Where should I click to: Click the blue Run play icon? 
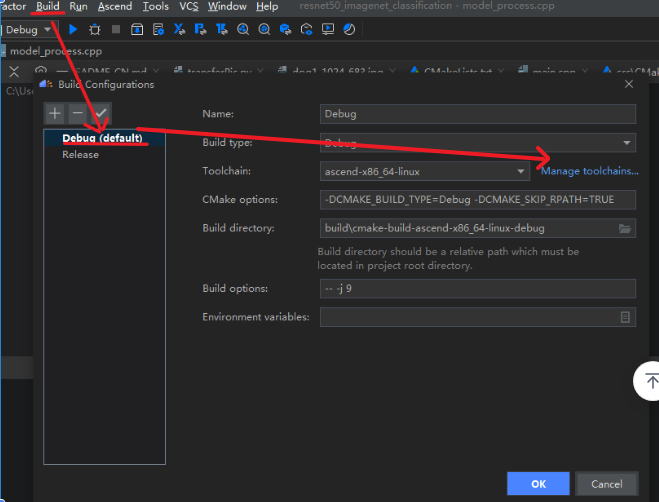click(x=73, y=29)
